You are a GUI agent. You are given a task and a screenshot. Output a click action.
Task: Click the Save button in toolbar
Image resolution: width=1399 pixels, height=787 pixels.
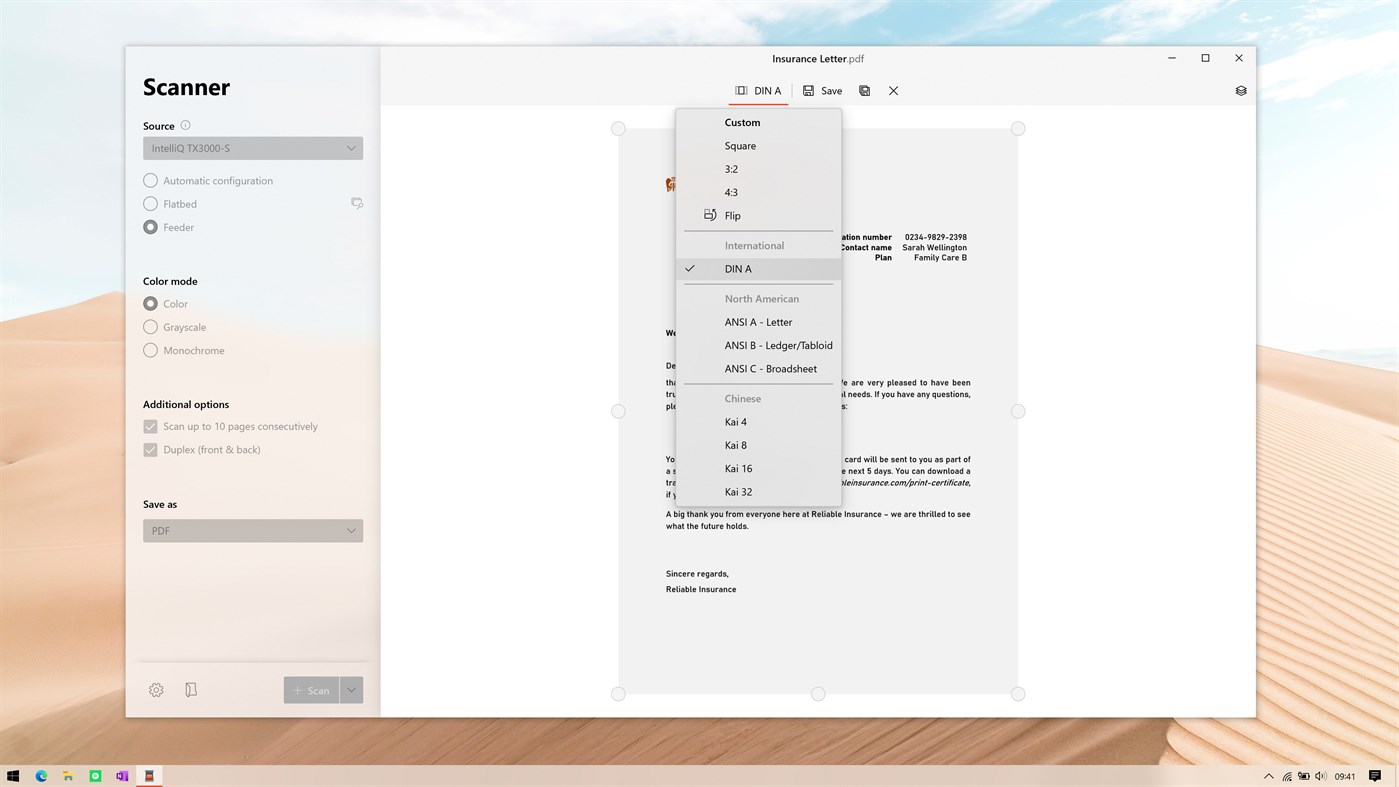click(x=822, y=91)
